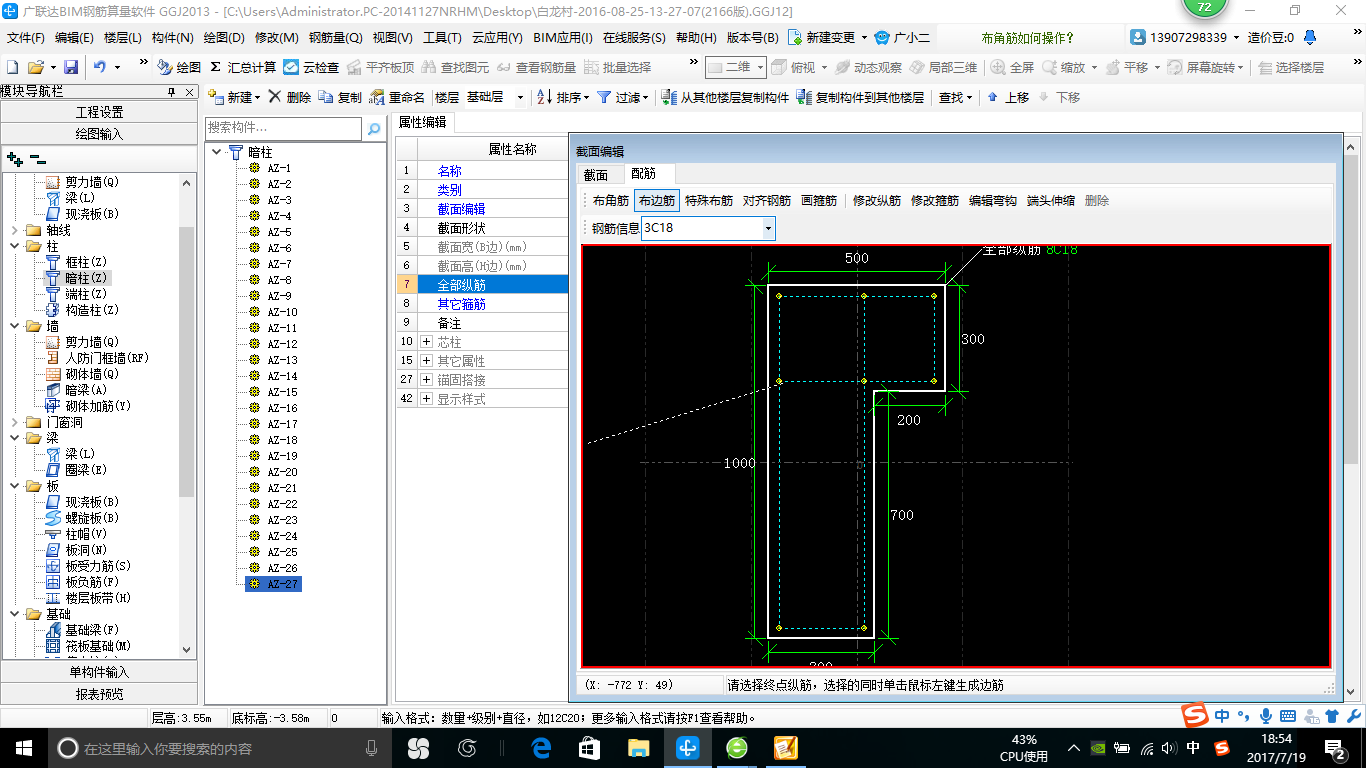Open File Explorer from the taskbar

639,747
